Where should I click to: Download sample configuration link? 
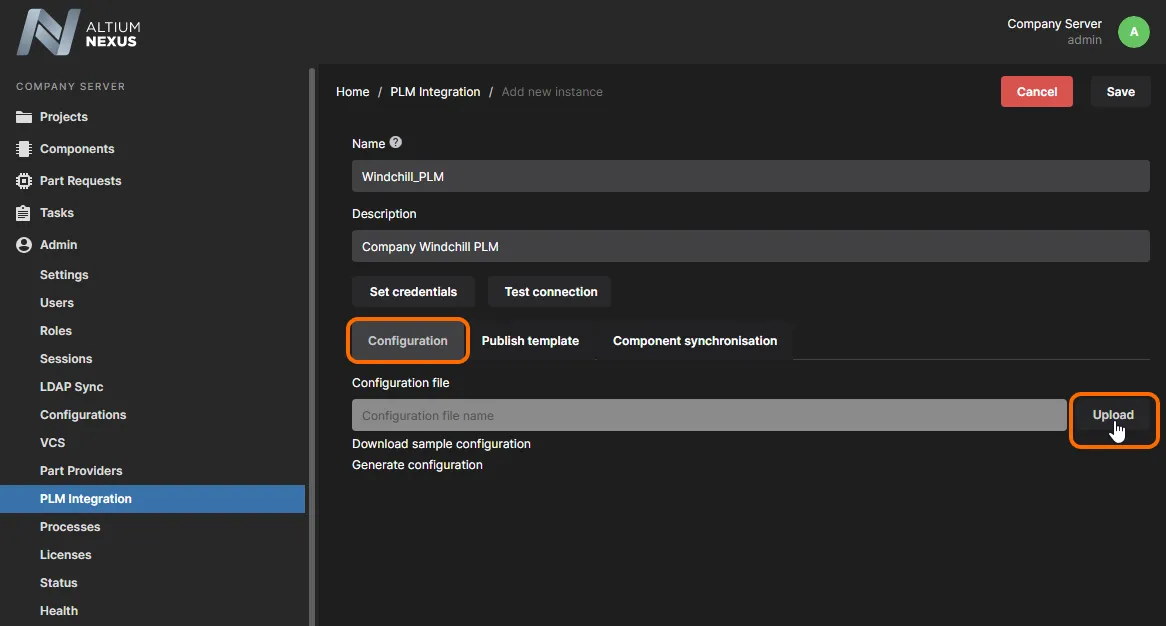point(441,444)
